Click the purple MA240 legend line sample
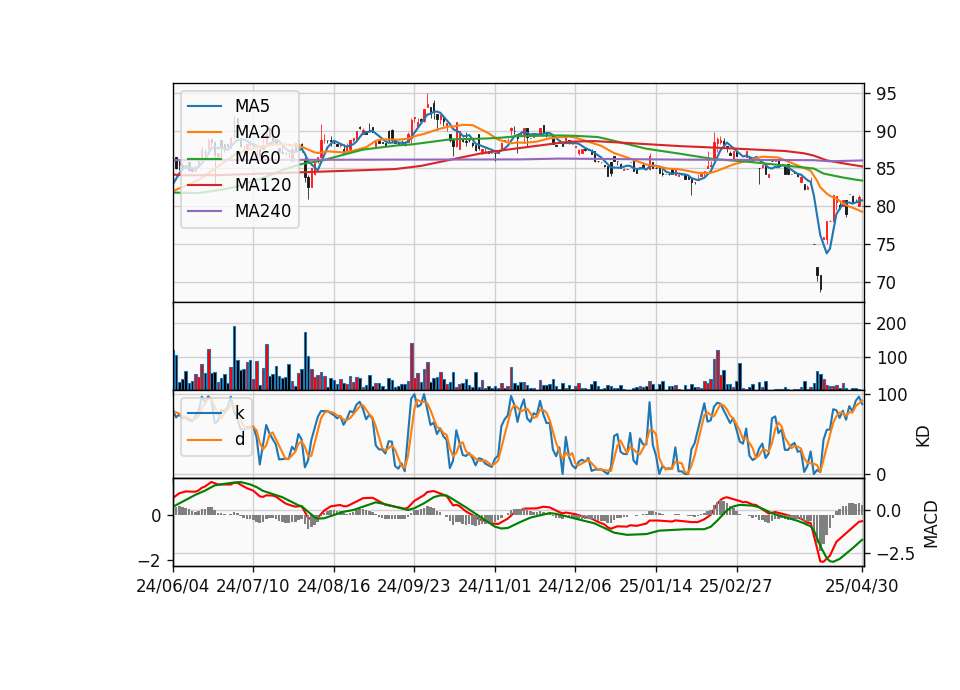This screenshot has height=690, width=960. (x=204, y=211)
